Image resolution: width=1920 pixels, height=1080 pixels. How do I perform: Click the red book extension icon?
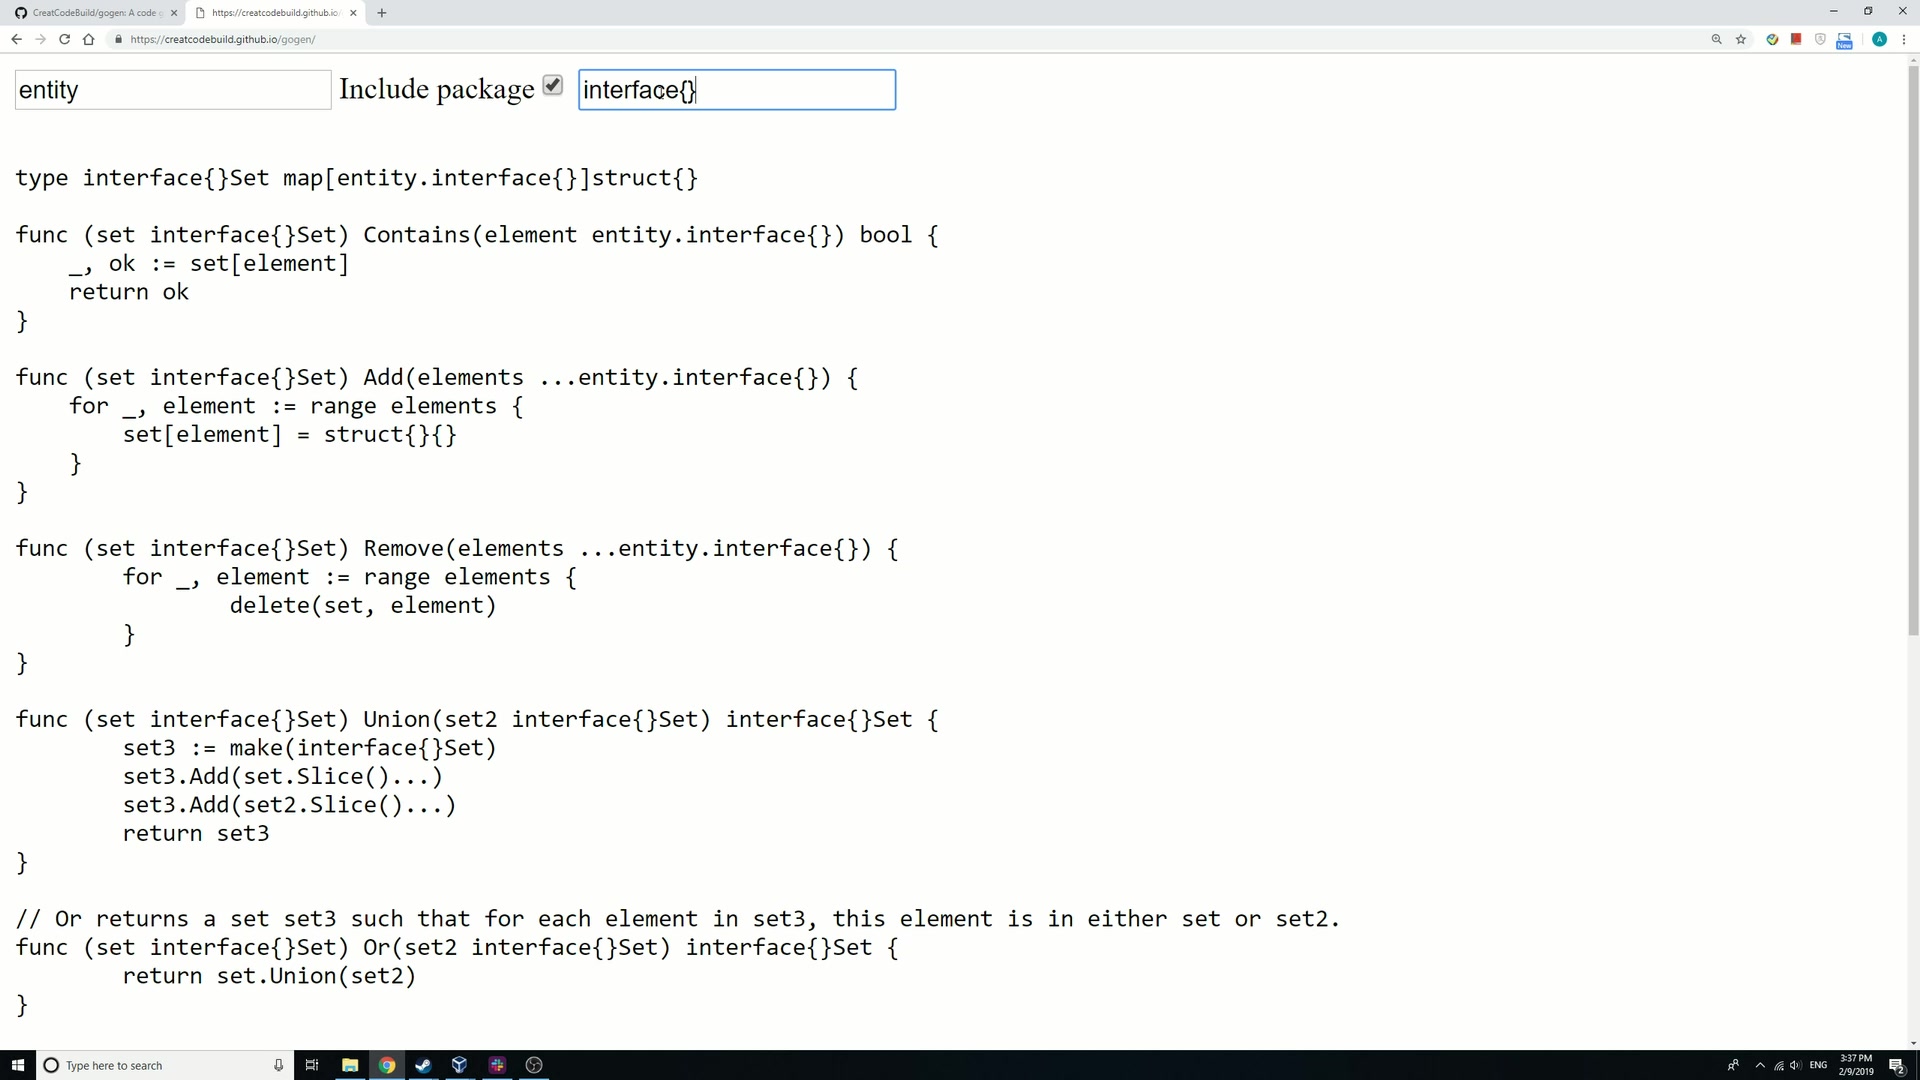point(1796,39)
